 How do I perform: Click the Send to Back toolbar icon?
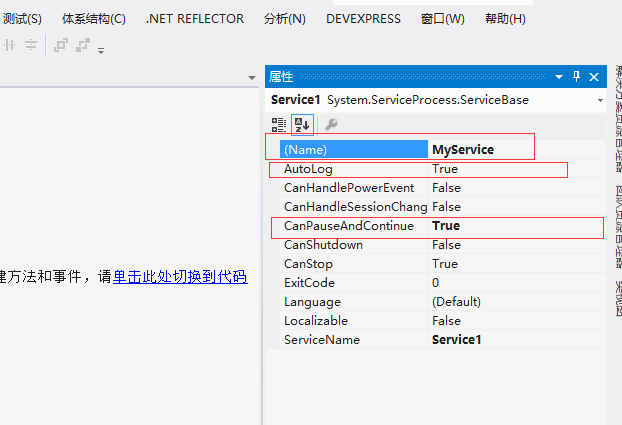83,45
